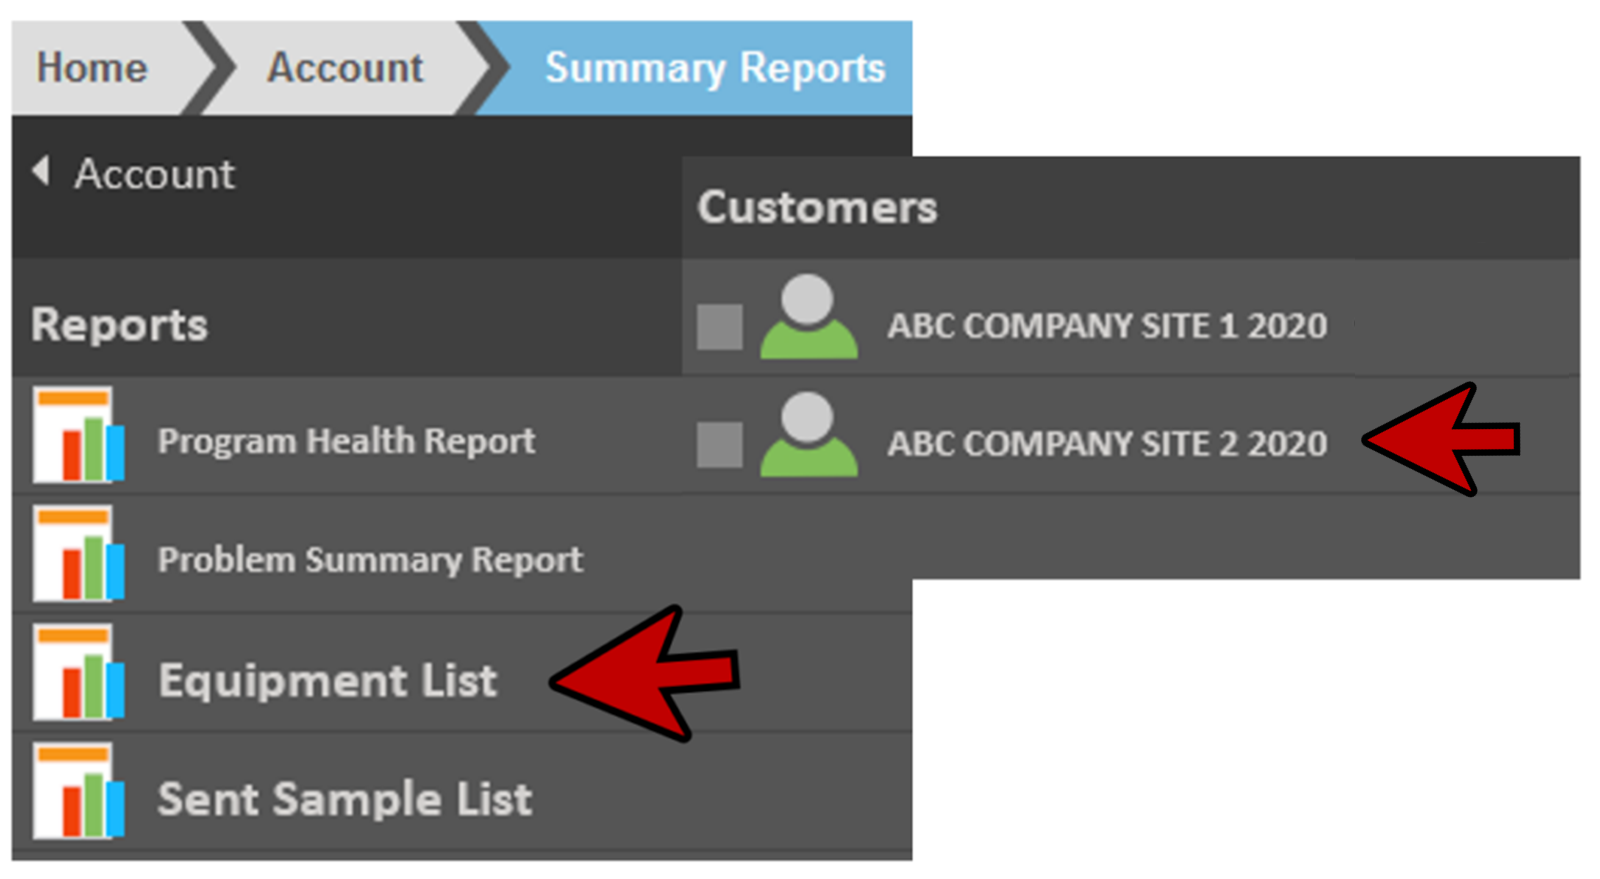
Task: Click ABC Company Site 2 user avatar
Action: (x=808, y=436)
